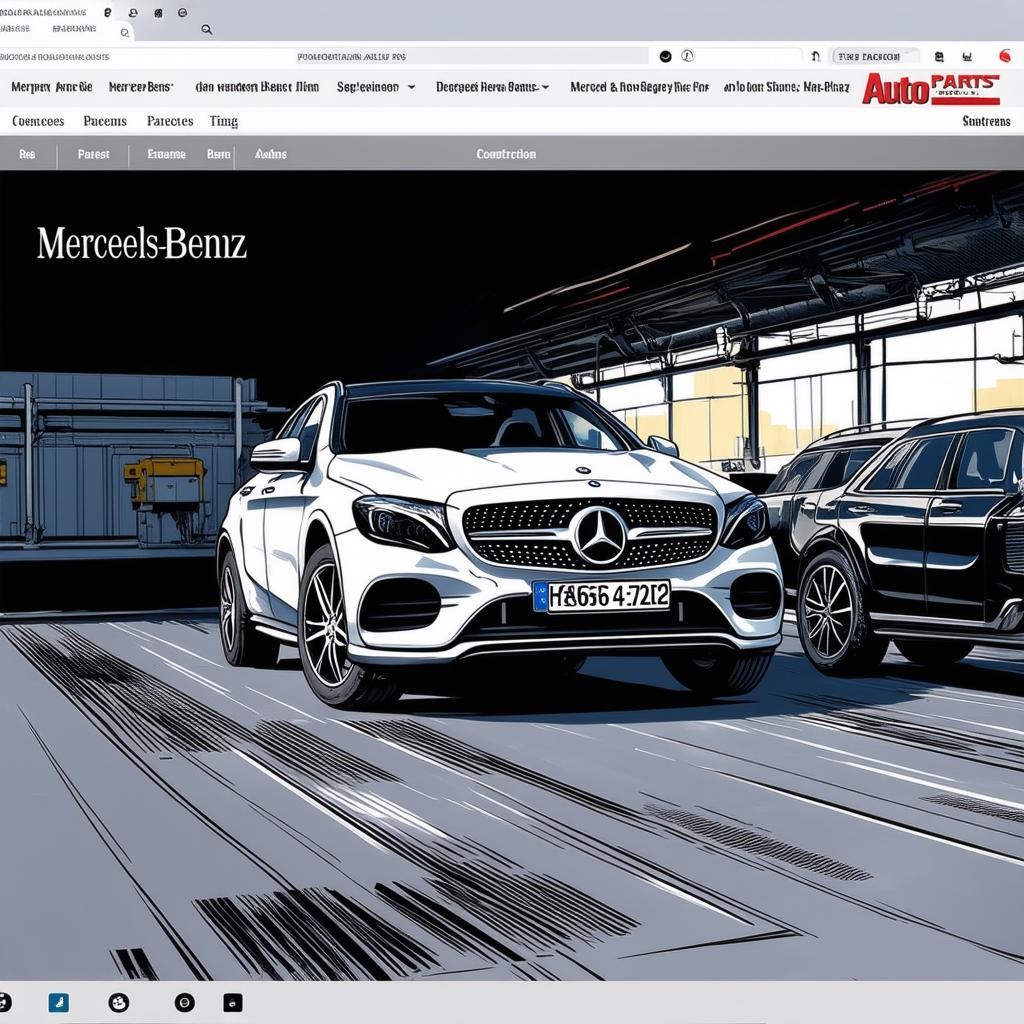
Task: Open the Merpax Anerdie menu item
Action: click(52, 88)
